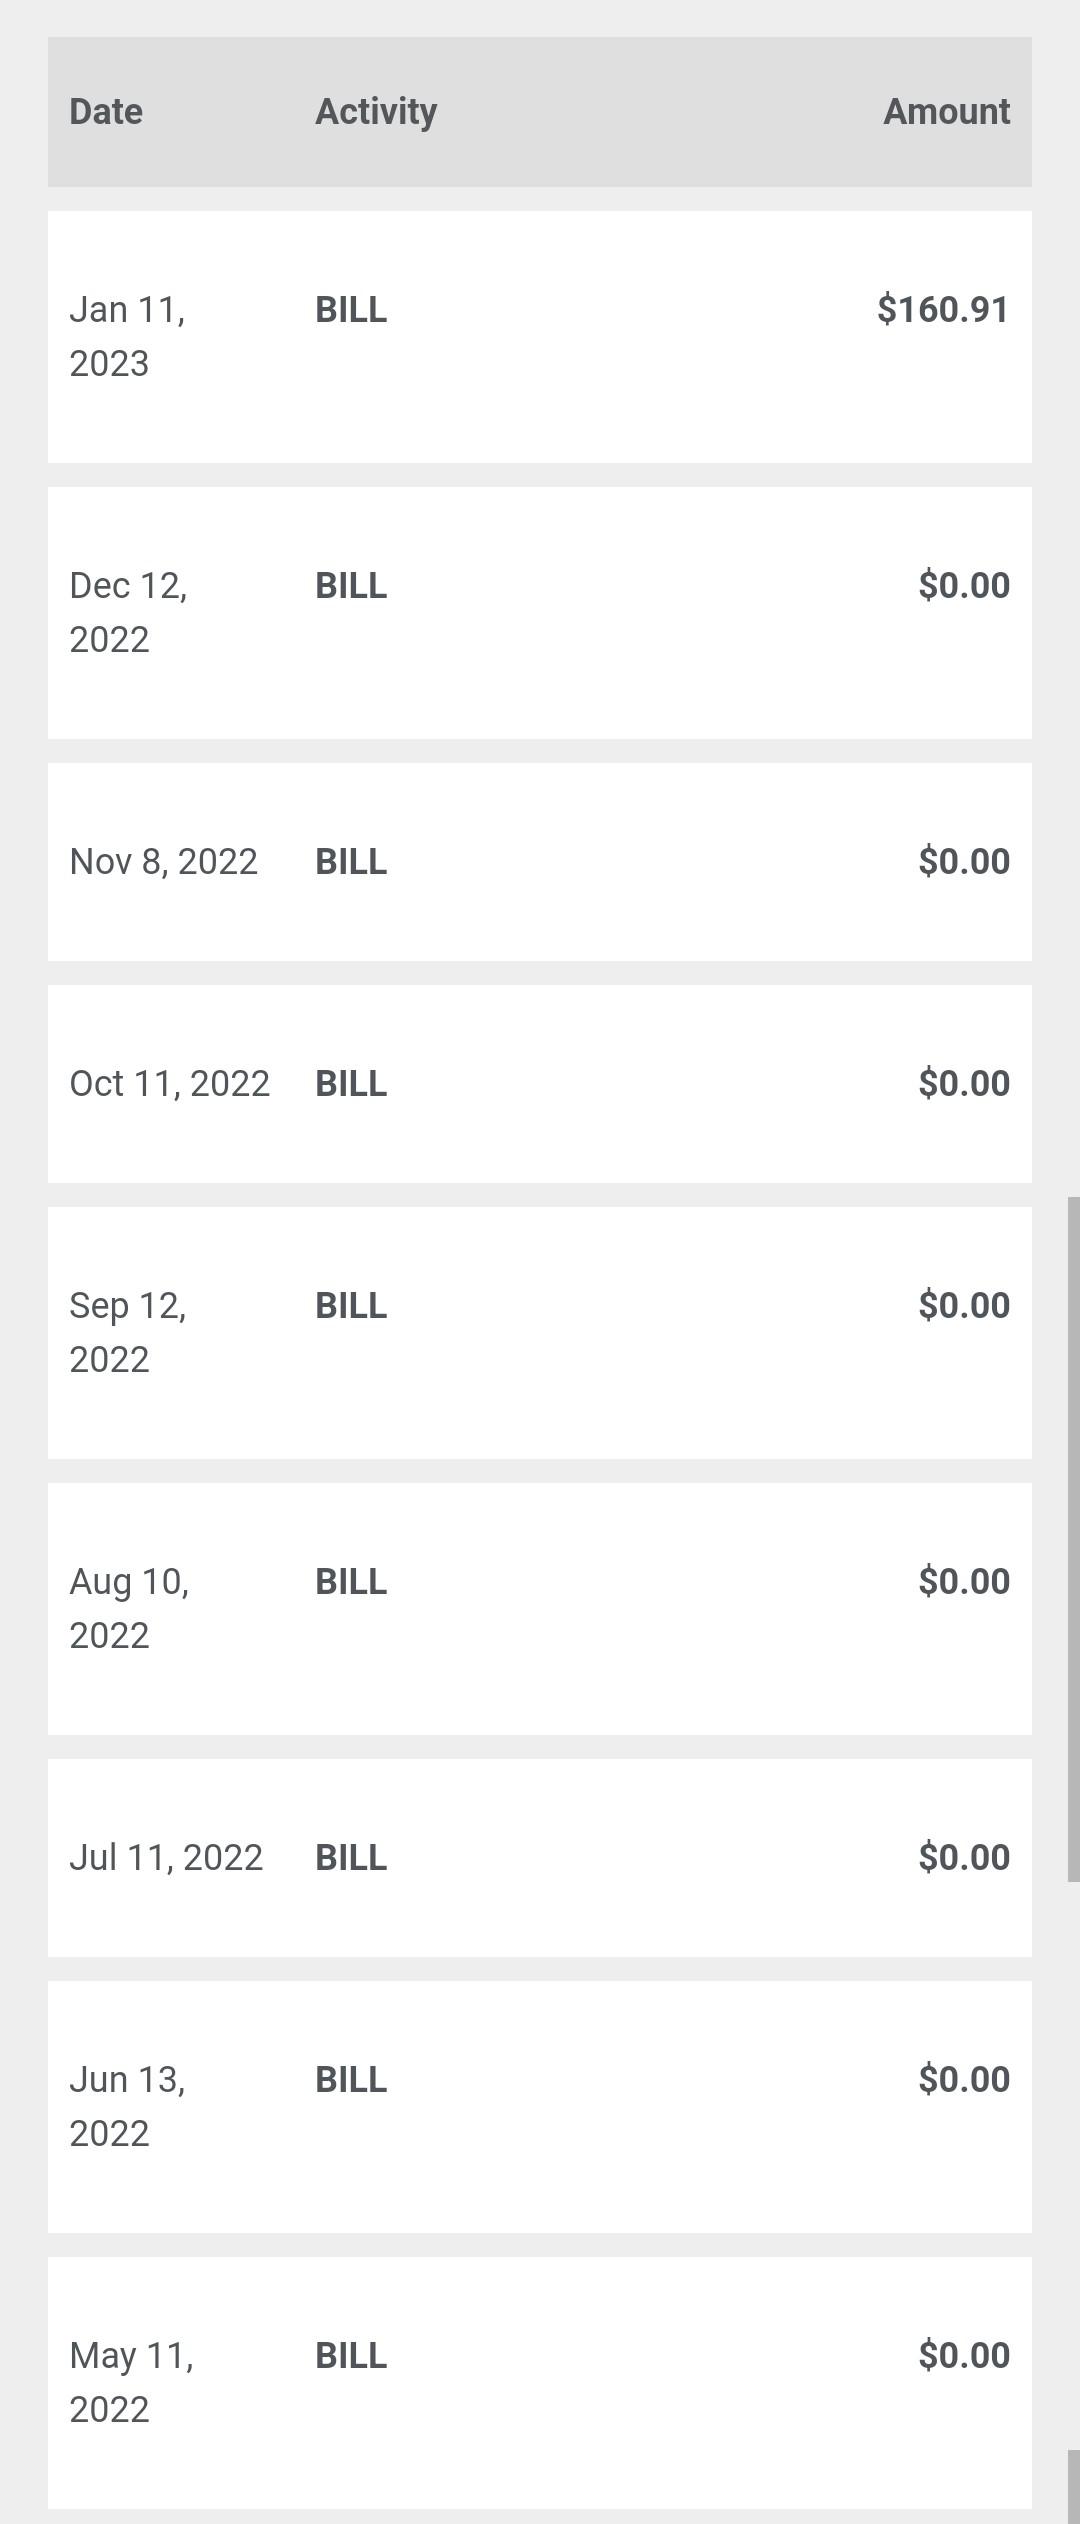Click the Activity column header
Image resolution: width=1080 pixels, height=2524 pixels.
click(376, 112)
